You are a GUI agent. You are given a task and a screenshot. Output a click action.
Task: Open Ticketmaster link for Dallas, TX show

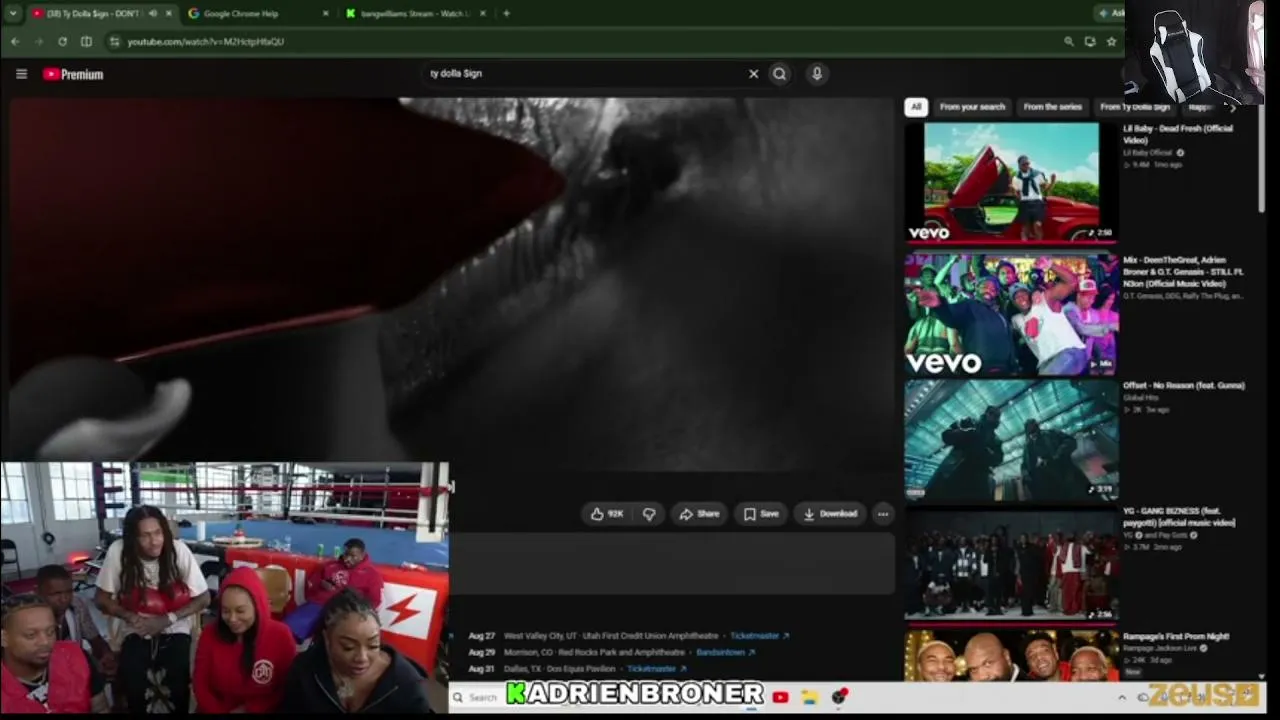[x=656, y=668]
